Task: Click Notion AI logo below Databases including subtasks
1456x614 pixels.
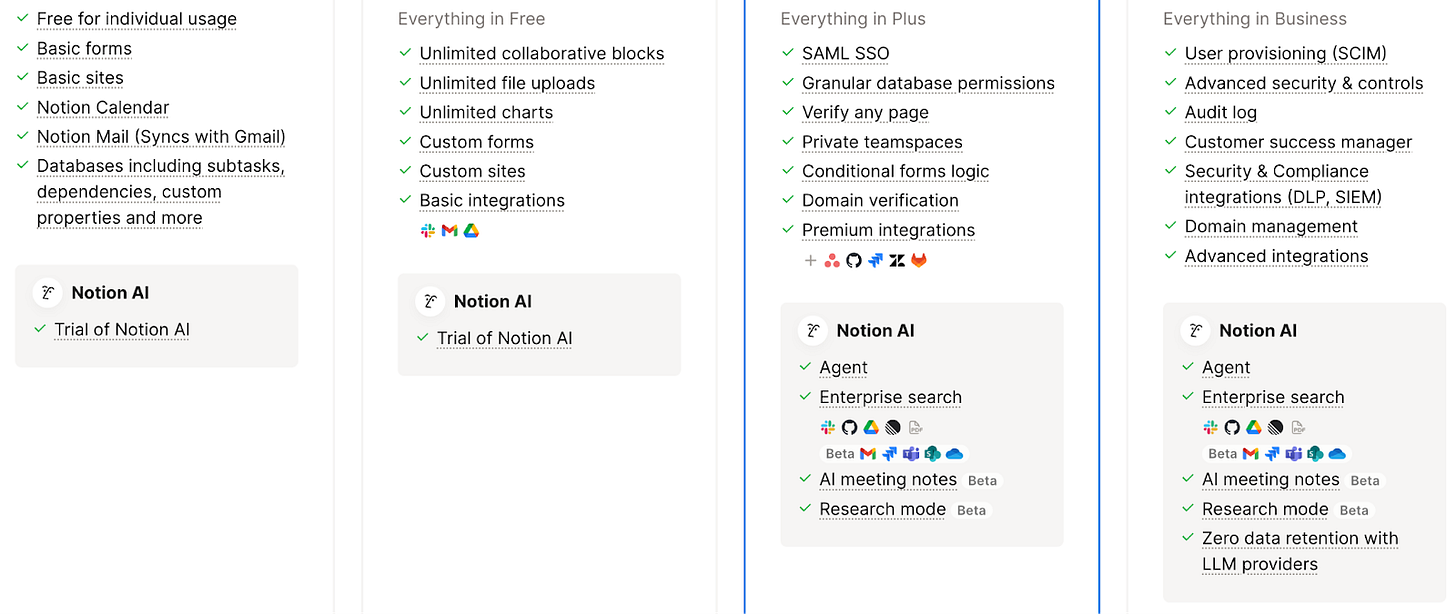Action: pyautogui.click(x=47, y=293)
